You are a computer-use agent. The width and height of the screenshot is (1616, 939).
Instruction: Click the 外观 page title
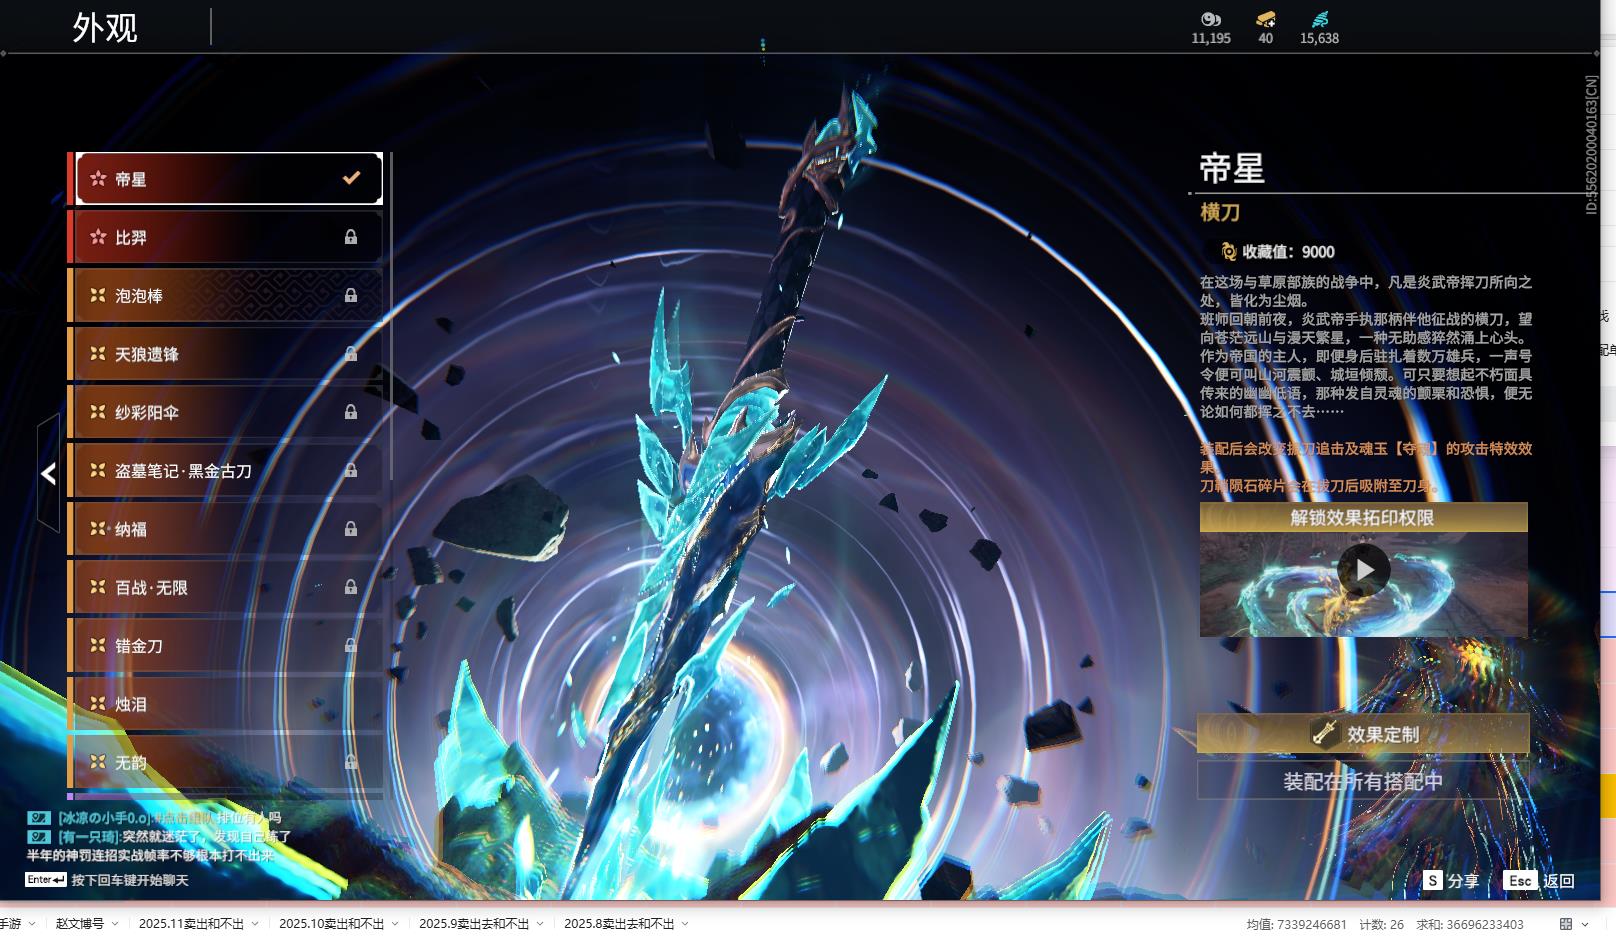[x=105, y=28]
